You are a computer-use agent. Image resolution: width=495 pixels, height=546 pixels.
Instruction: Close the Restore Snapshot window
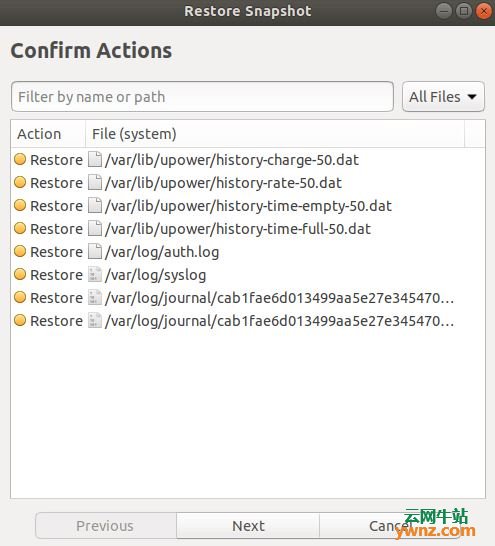tap(484, 11)
